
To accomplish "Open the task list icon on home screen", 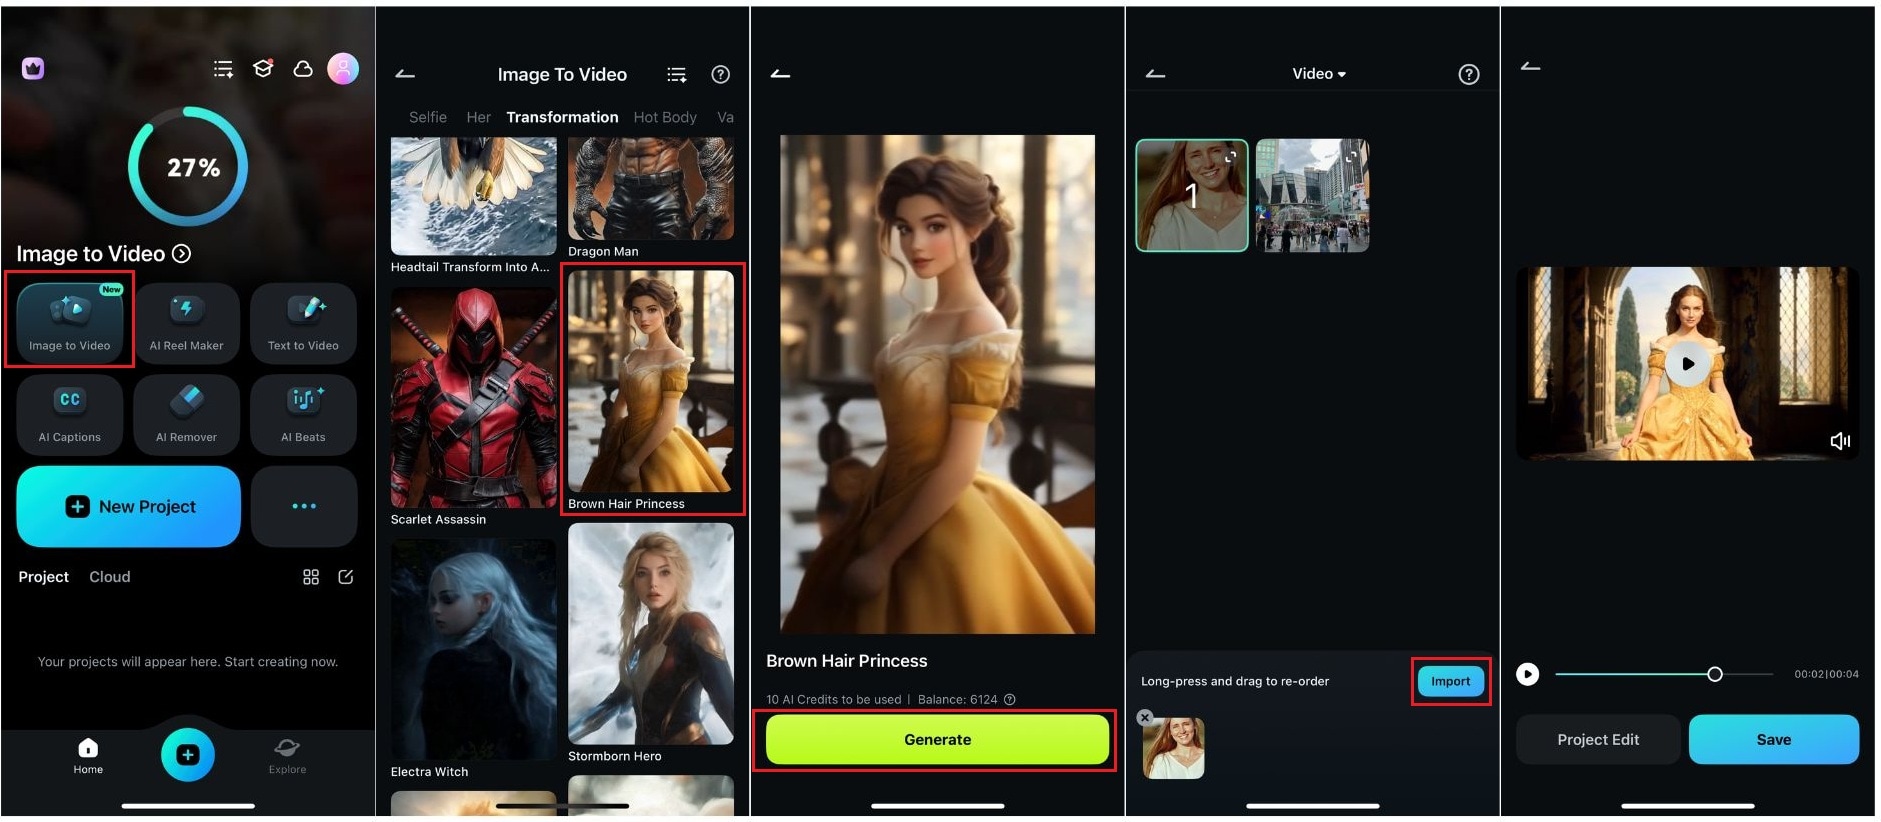I will click(223, 69).
